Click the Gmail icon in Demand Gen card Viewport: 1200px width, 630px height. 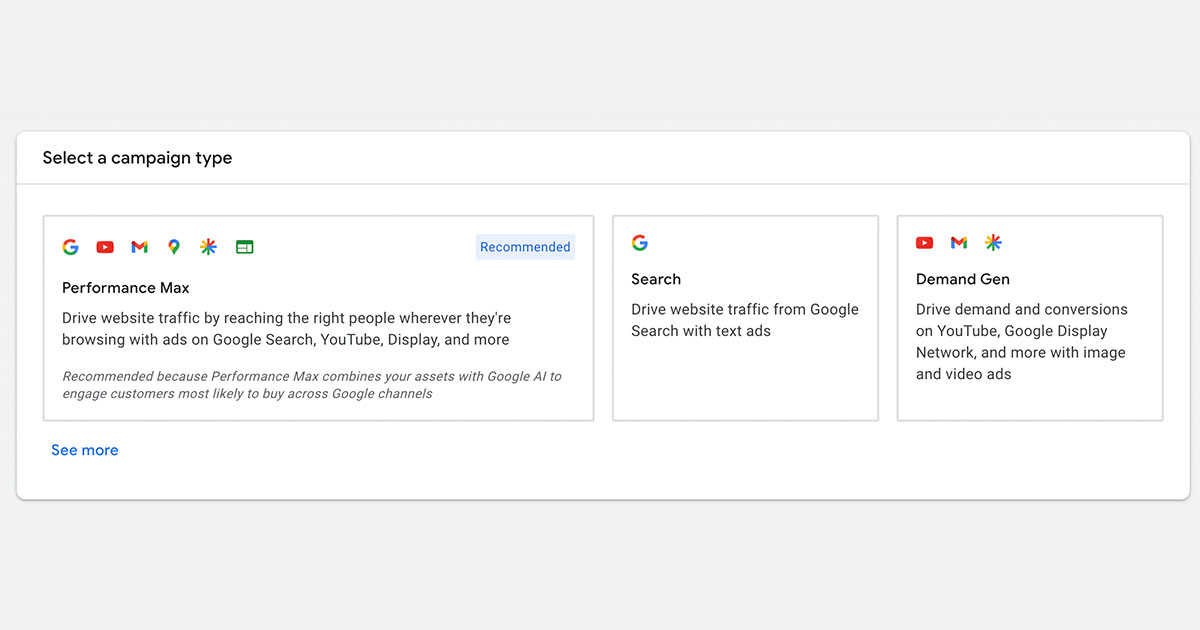(959, 242)
